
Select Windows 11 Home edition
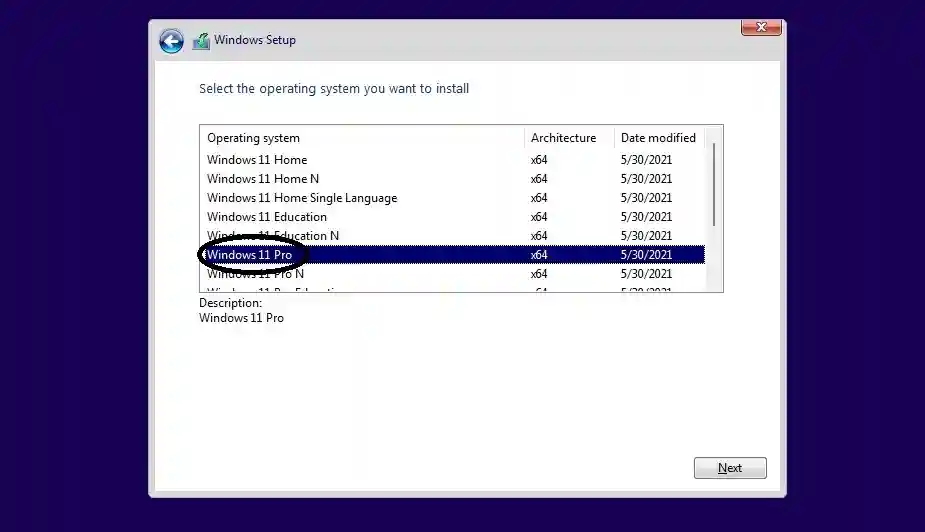tap(452, 160)
